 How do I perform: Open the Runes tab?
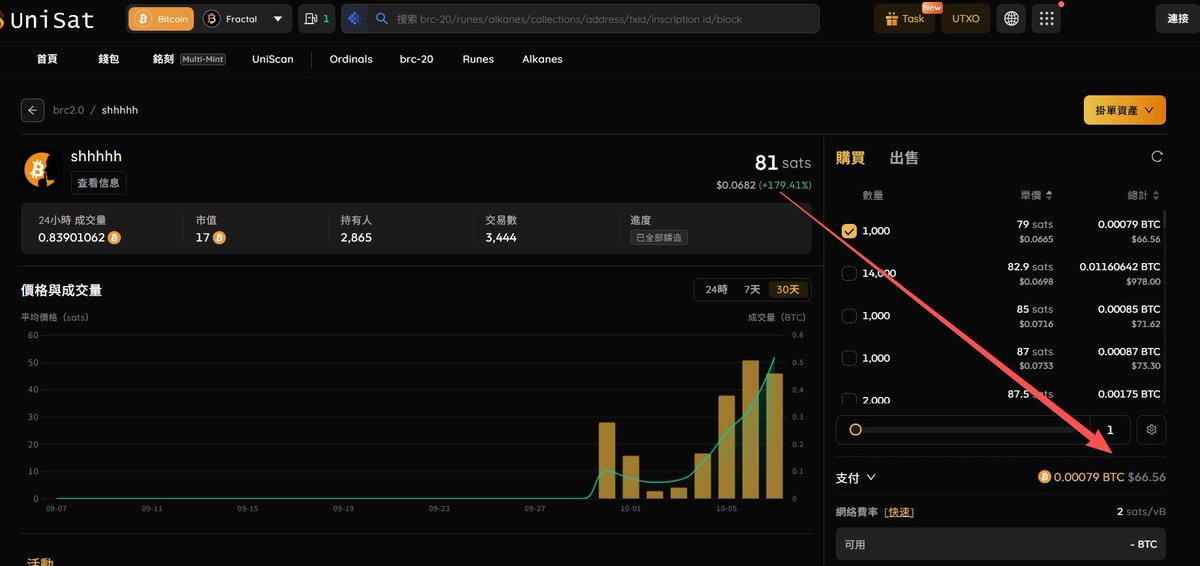point(478,59)
